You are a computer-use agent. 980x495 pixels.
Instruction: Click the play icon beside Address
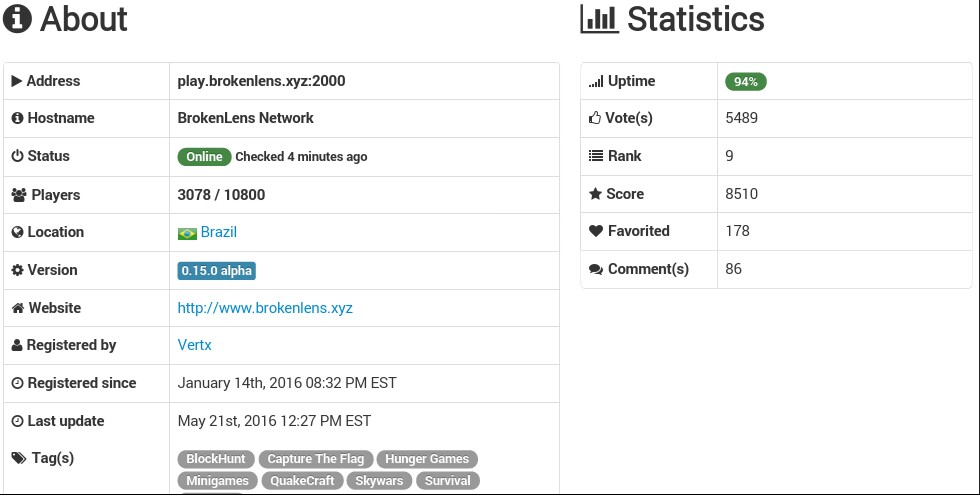tap(17, 81)
